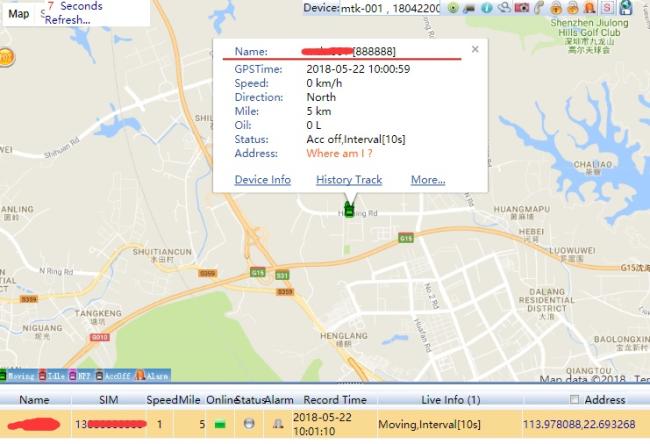Click the camera icon in top toolbar
650x444 pixels.
[x=521, y=8]
